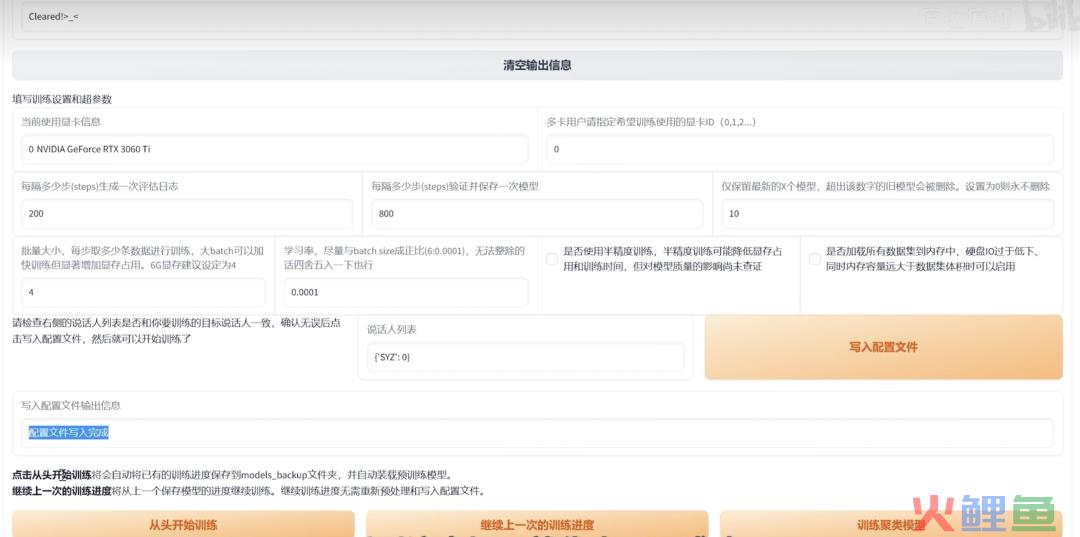Click 继续上一次的训练进度 button
Image resolution: width=1080 pixels, height=537 pixels.
pos(537,525)
